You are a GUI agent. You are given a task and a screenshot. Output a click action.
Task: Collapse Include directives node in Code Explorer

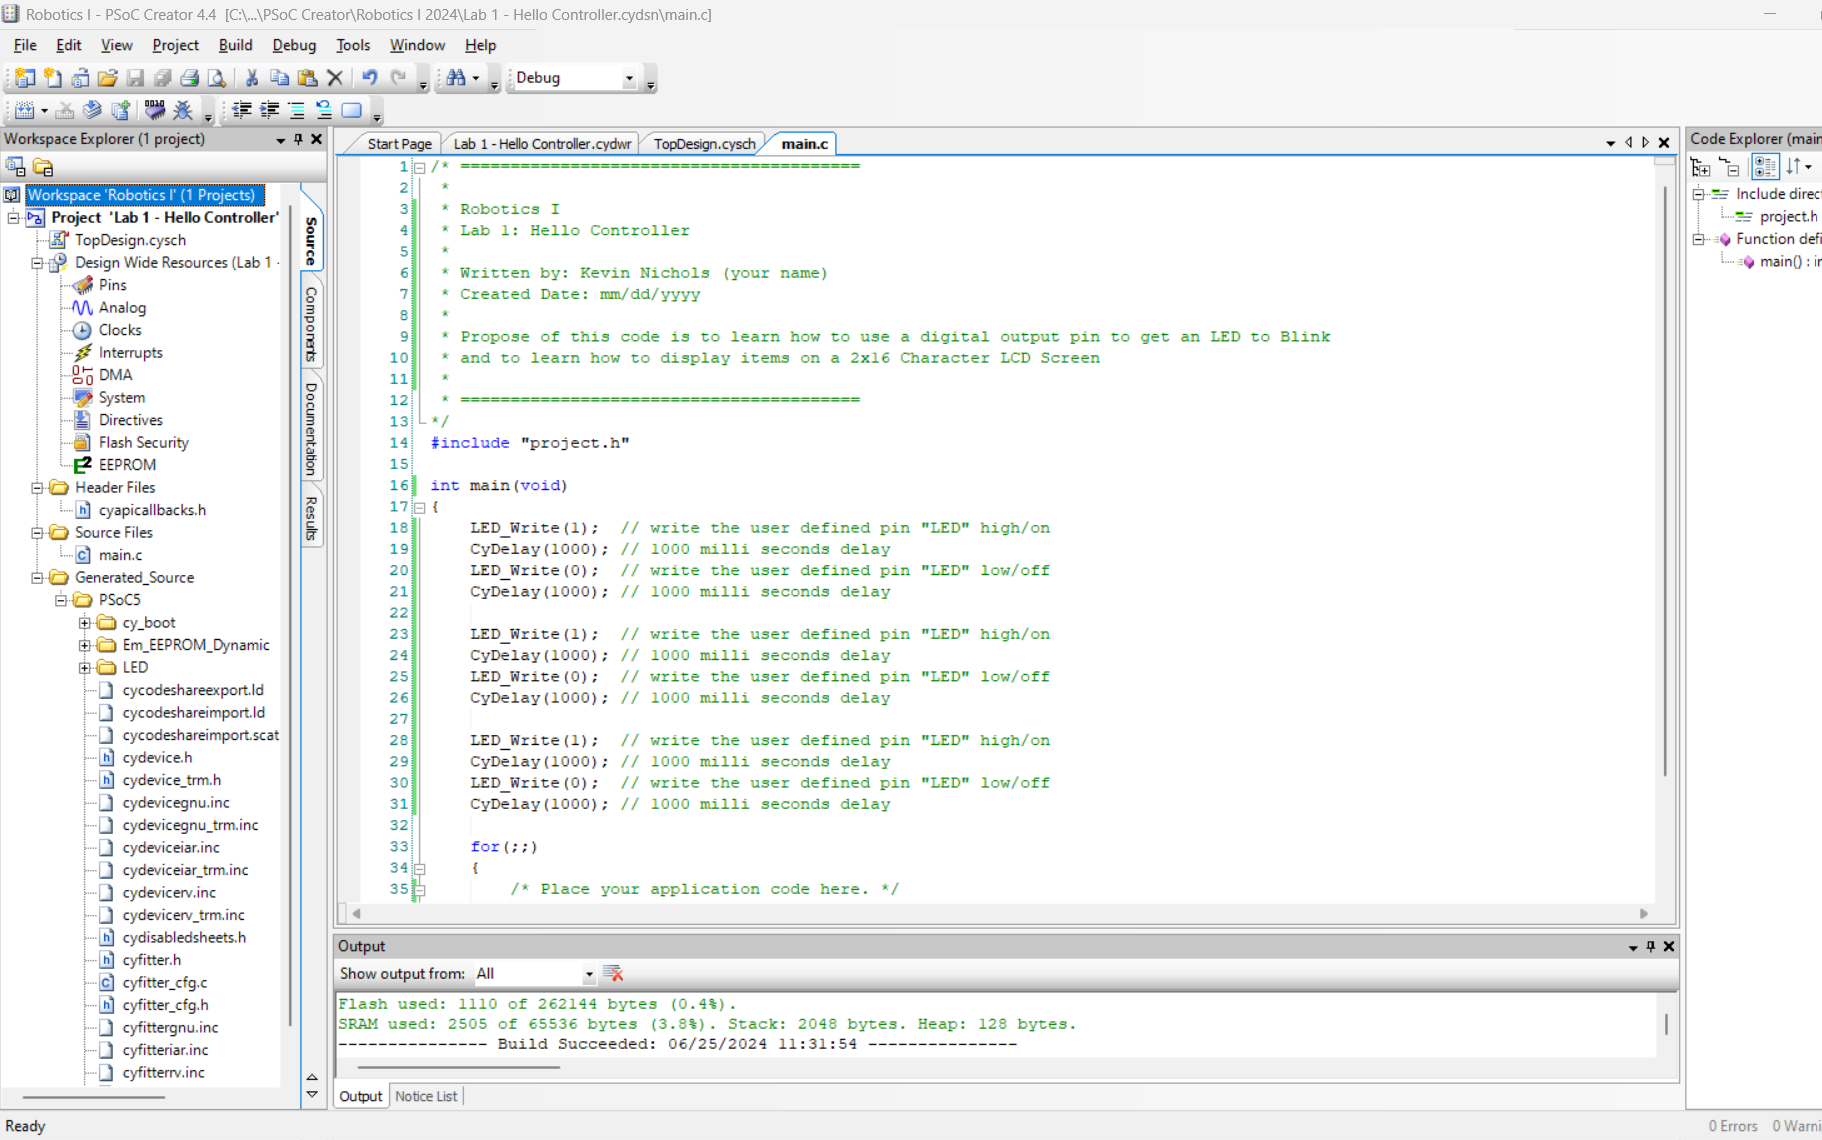(1698, 194)
